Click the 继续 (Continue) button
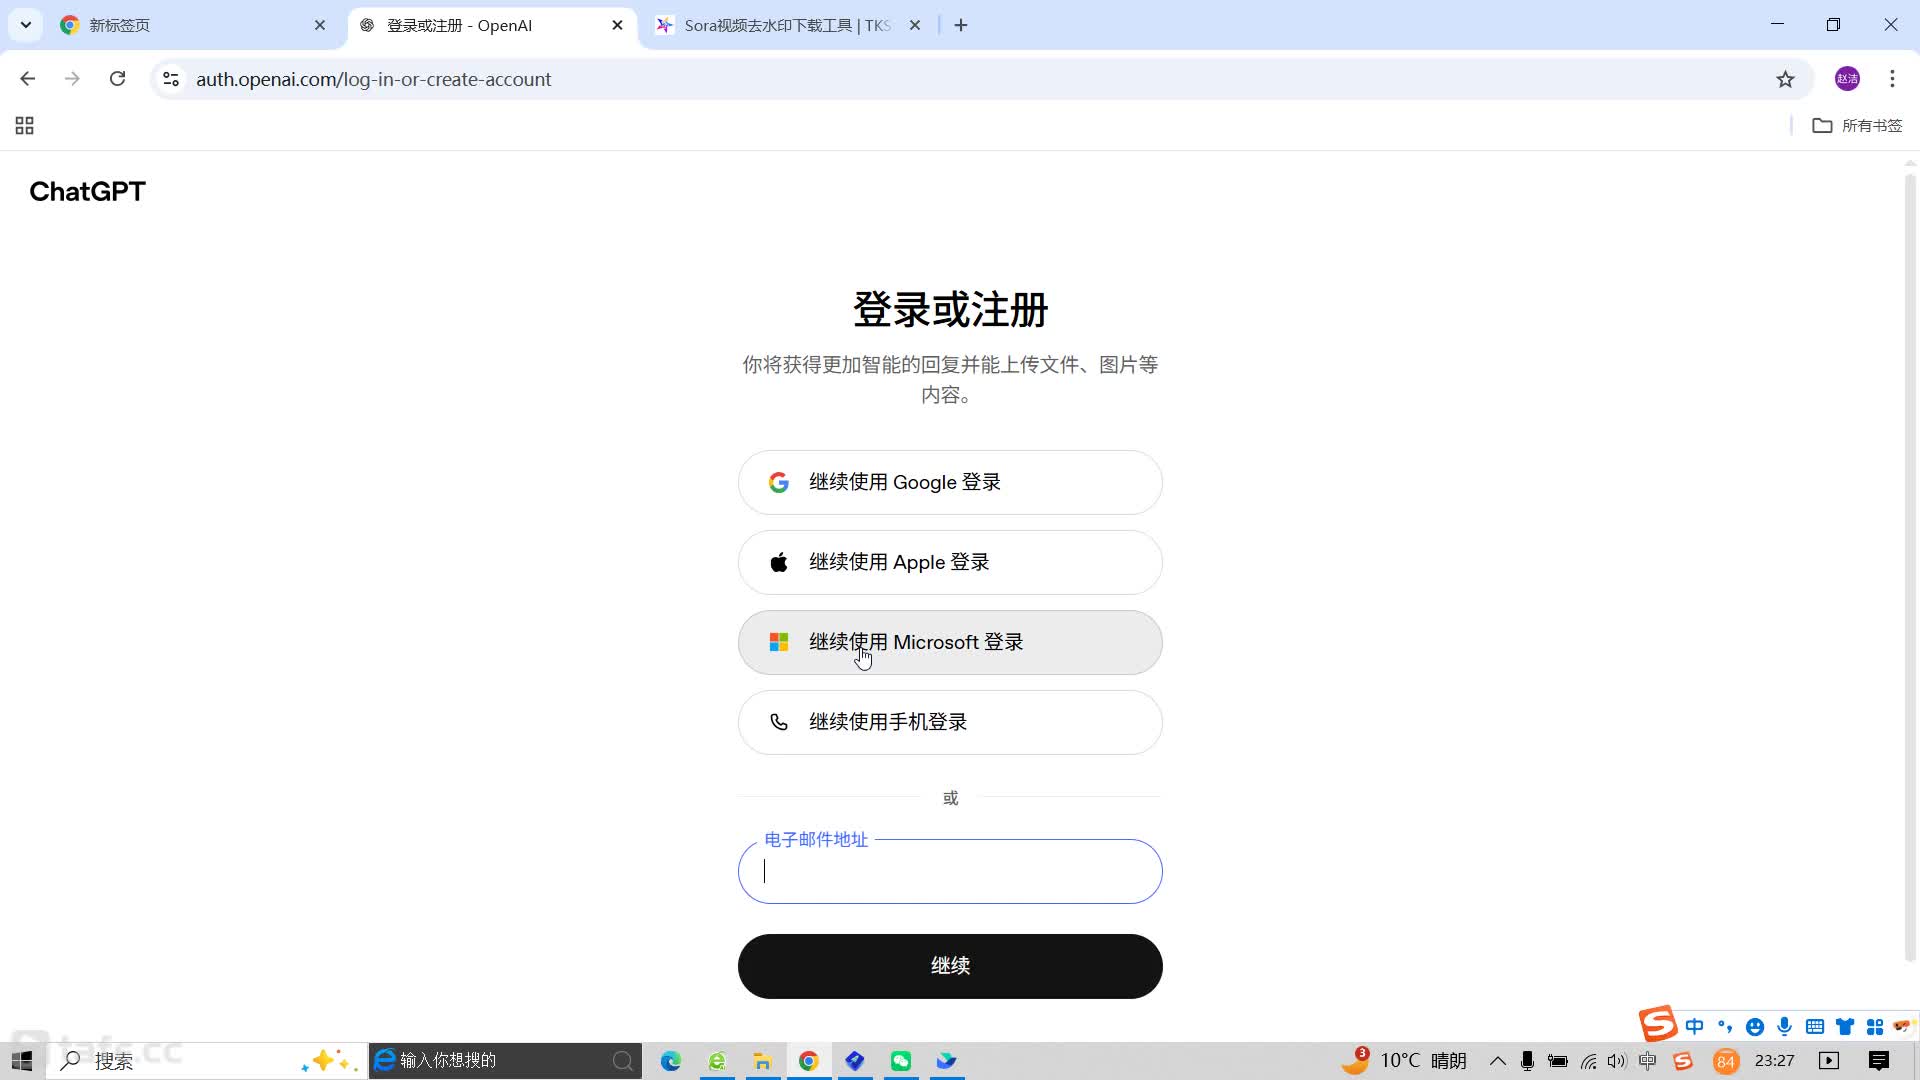This screenshot has height=1080, width=1920. pyautogui.click(x=949, y=966)
